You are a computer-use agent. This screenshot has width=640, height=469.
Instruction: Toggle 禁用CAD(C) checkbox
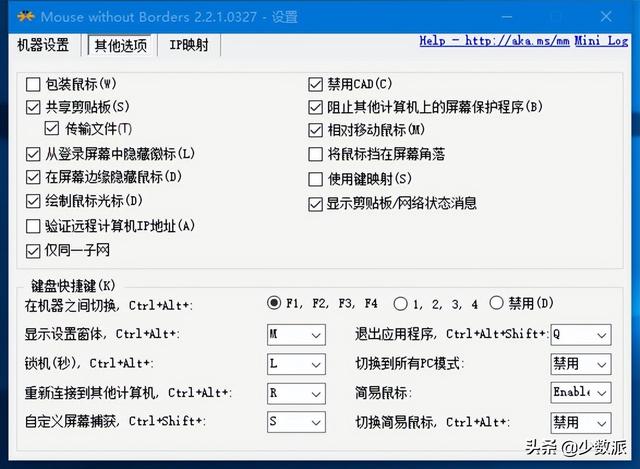coord(316,84)
